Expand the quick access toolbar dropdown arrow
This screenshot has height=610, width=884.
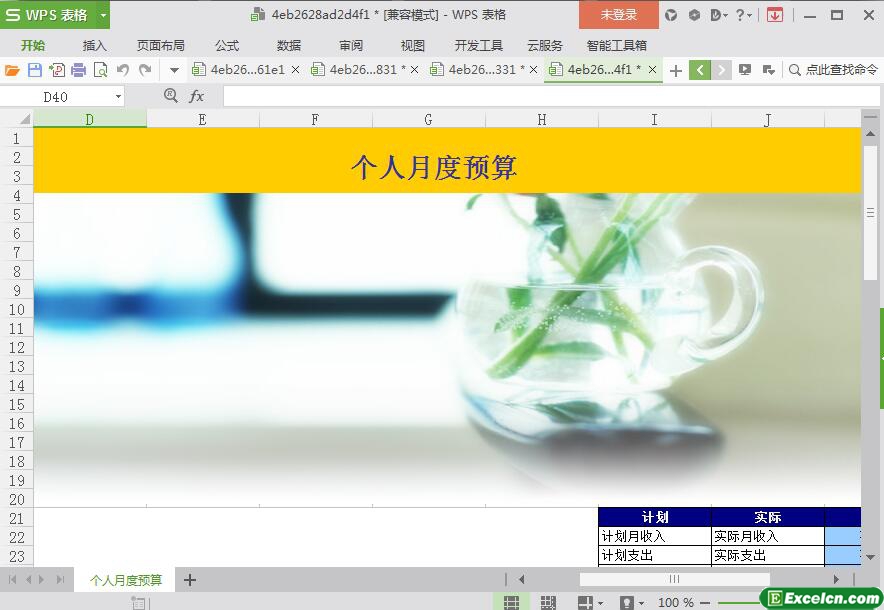tap(174, 70)
